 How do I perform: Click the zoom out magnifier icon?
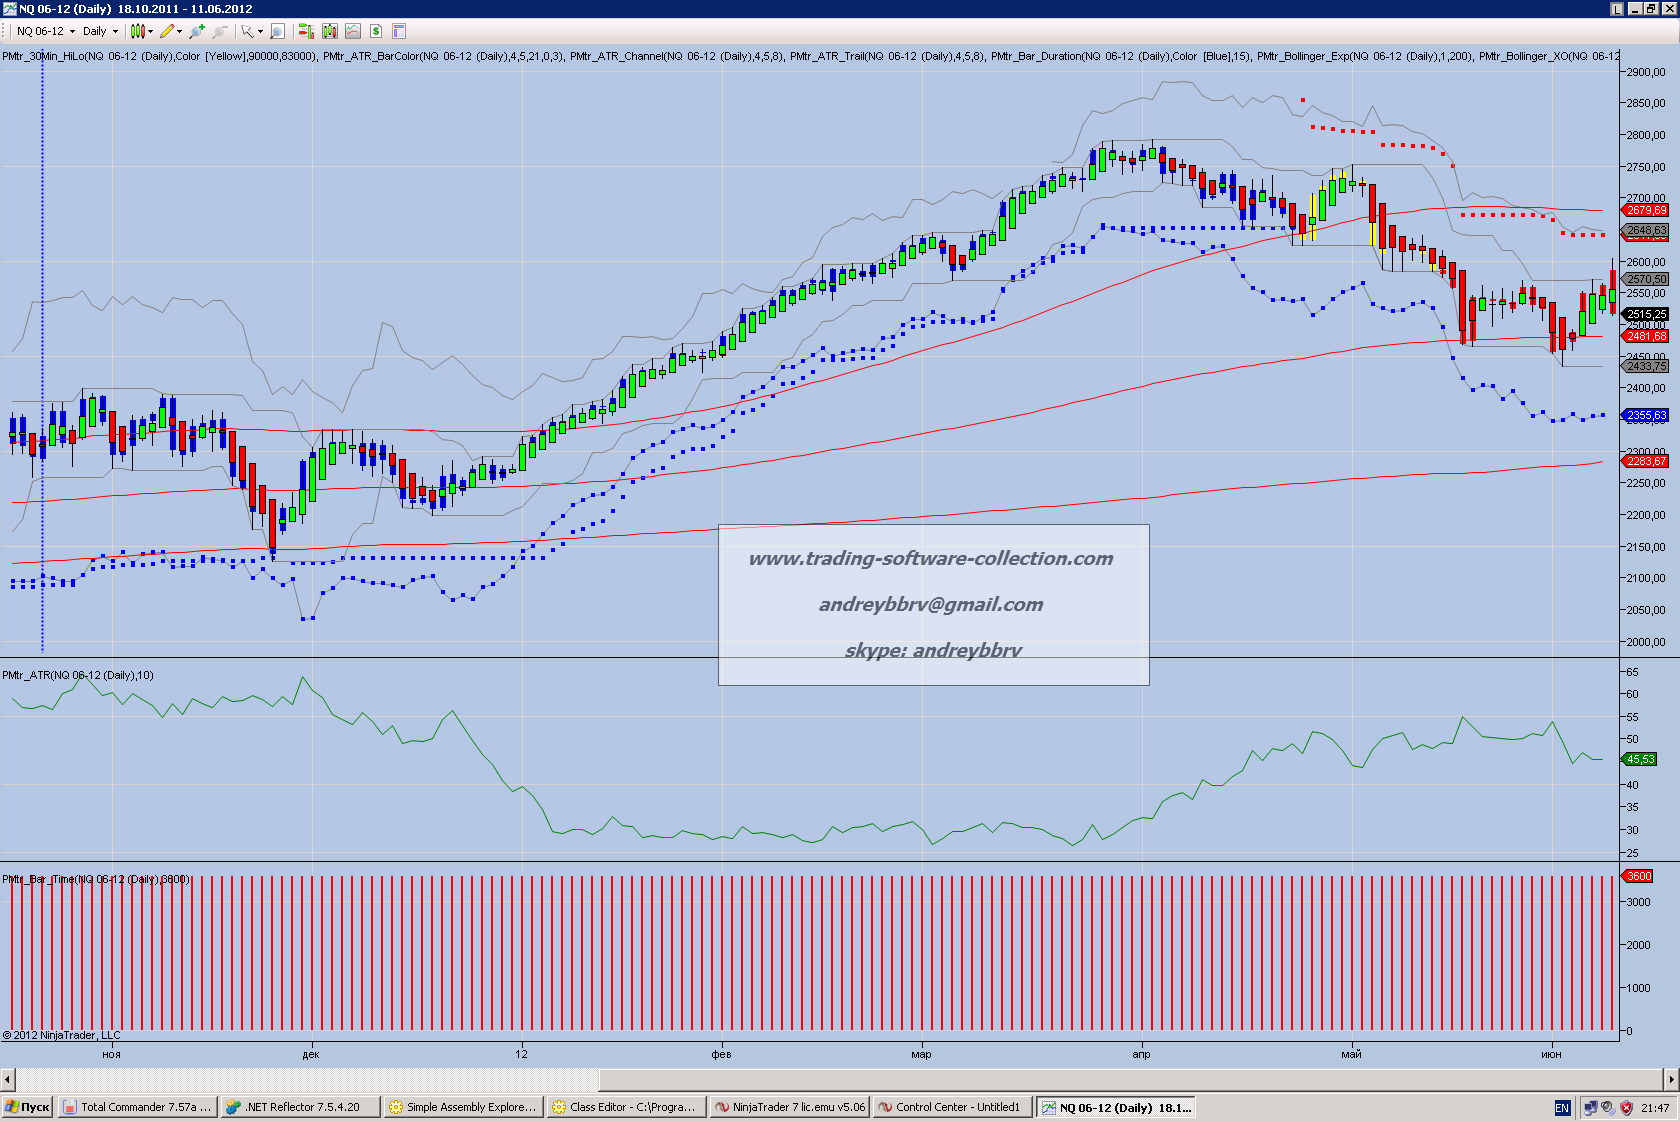220,31
